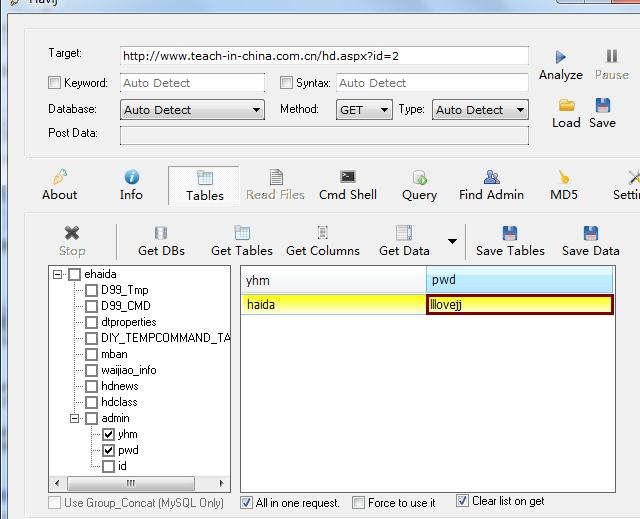Check the D99_CMD table checkbox
The height and width of the screenshot is (519, 640).
(91, 306)
